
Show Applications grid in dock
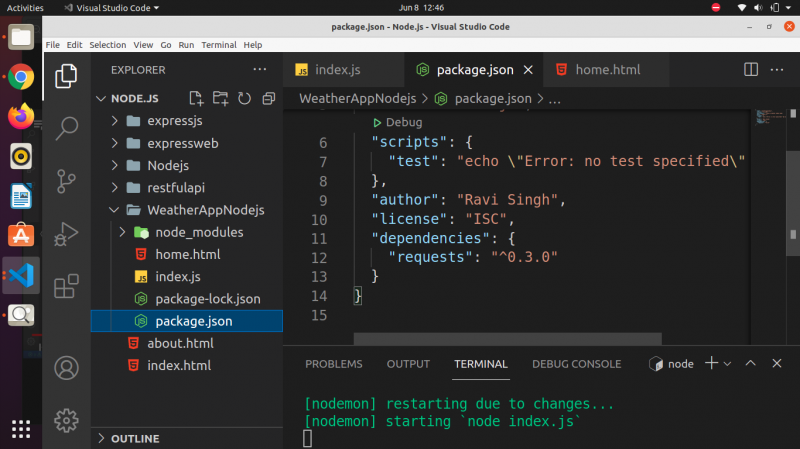[21, 429]
